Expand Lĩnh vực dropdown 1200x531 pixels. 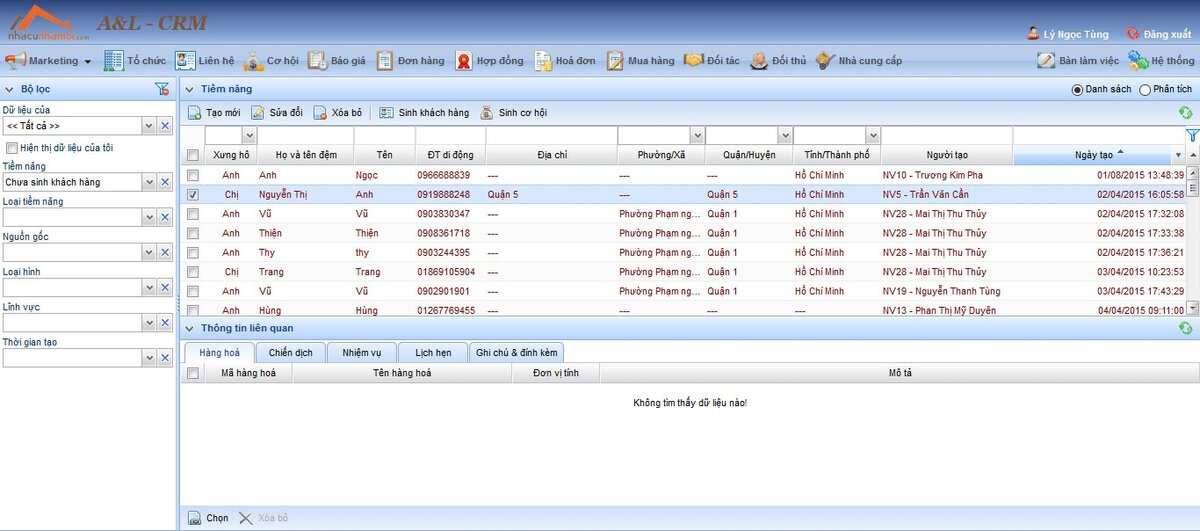click(x=149, y=322)
